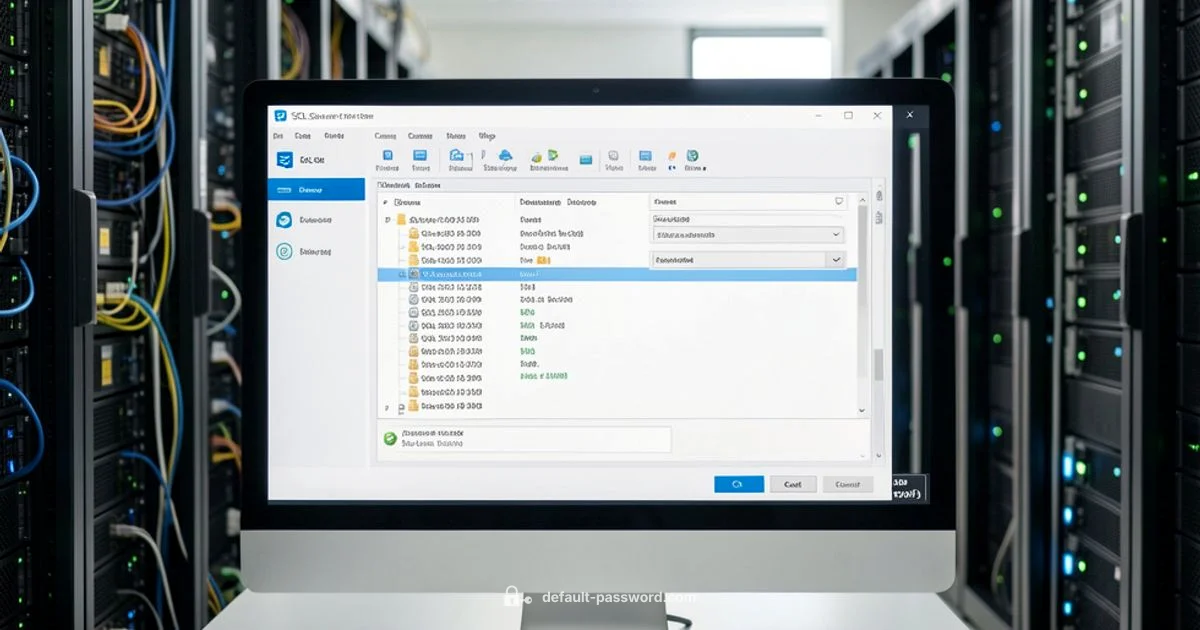Image resolution: width=1200 pixels, height=630 pixels.
Task: Click the leftmost blue square toolbar icon
Action: coord(388,156)
